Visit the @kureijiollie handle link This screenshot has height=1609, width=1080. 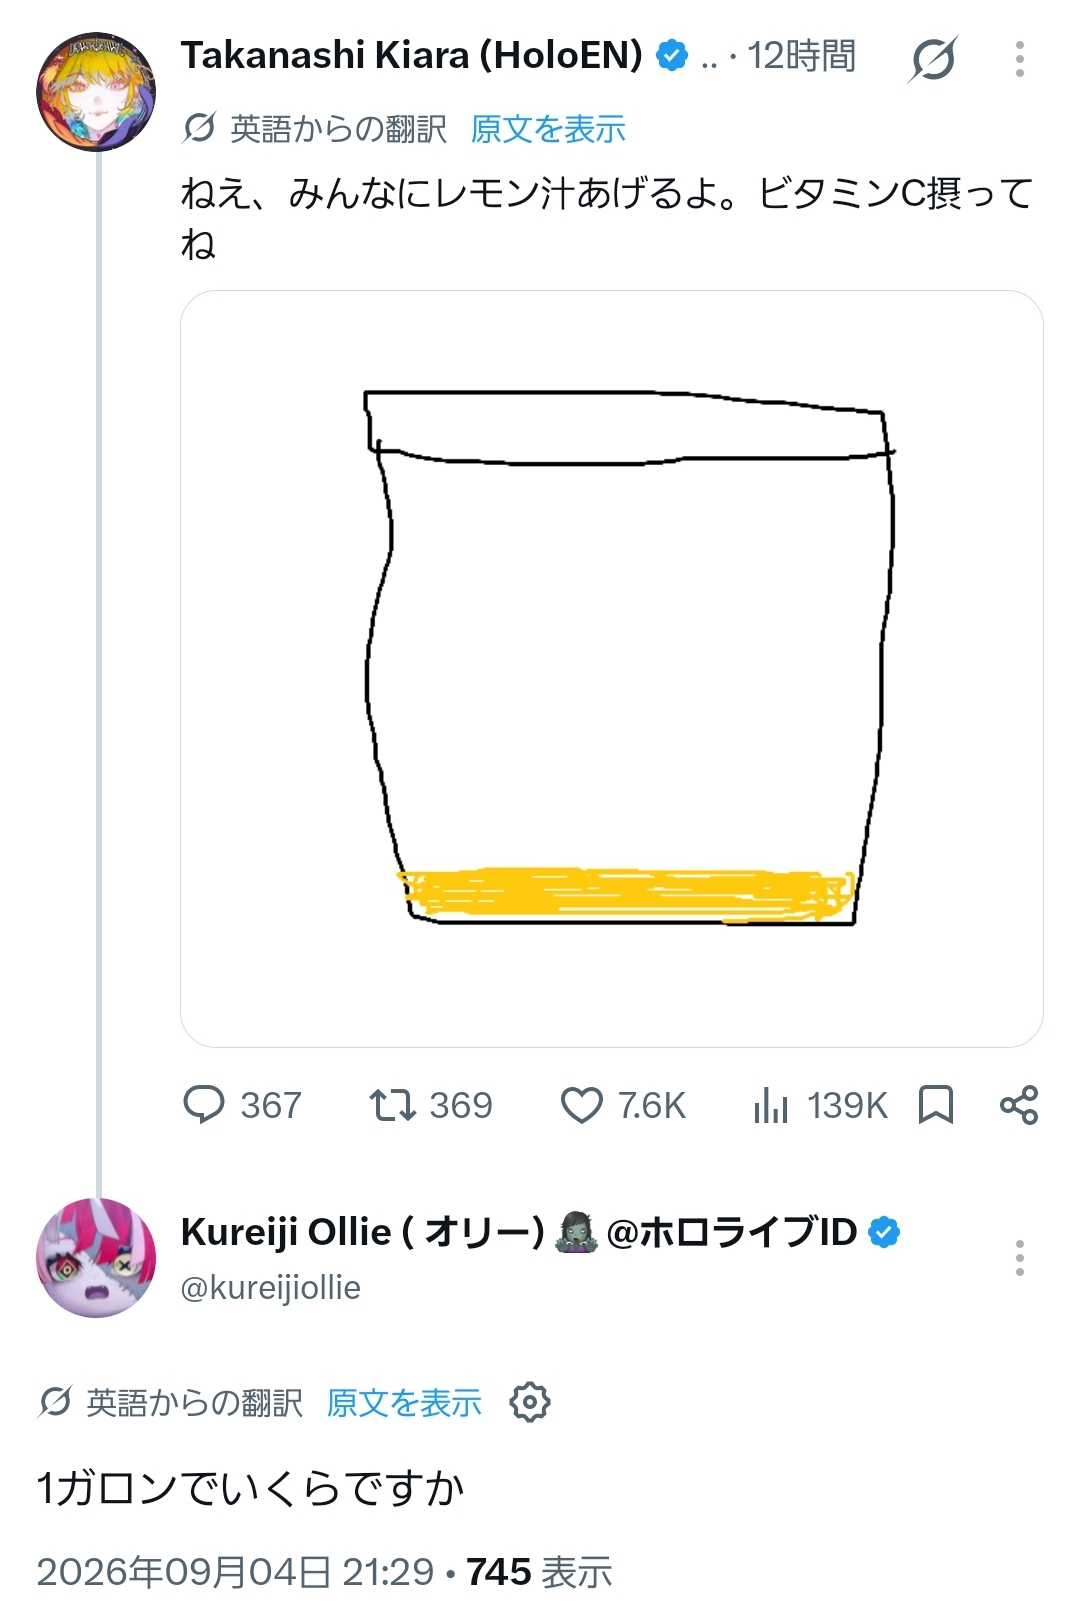click(270, 1288)
